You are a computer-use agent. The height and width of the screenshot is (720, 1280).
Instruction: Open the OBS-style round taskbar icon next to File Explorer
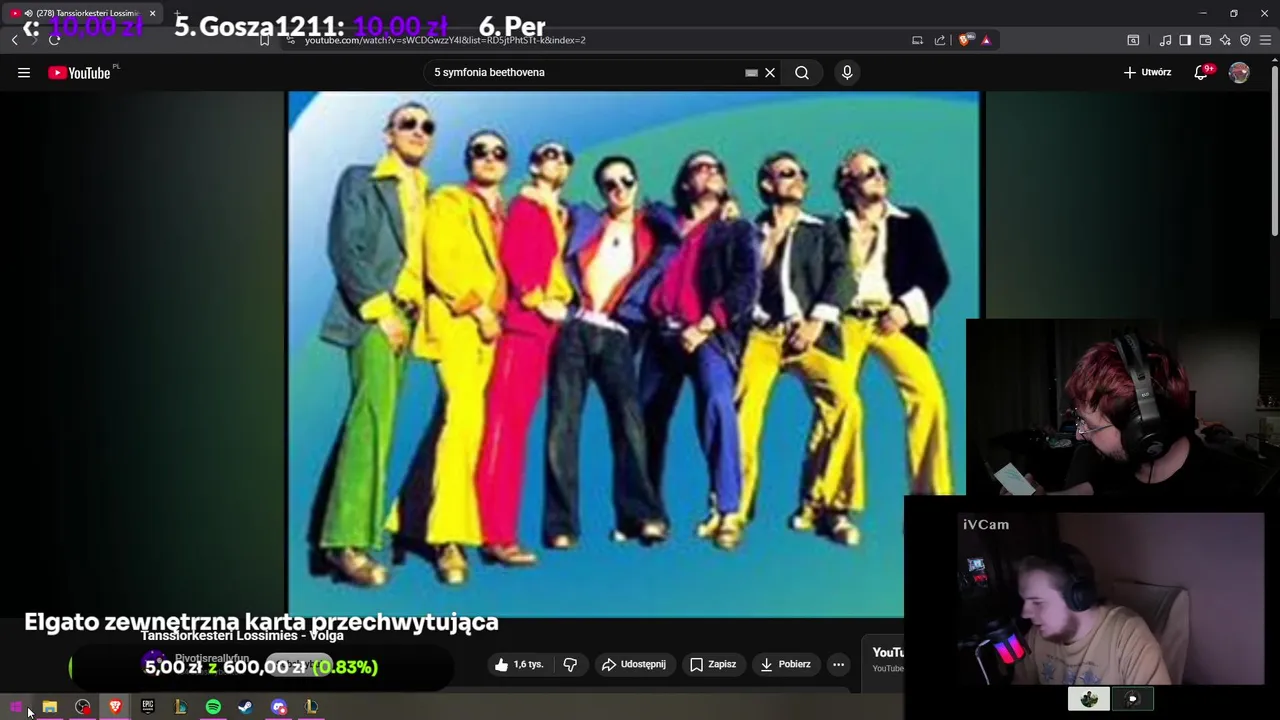[x=82, y=707]
